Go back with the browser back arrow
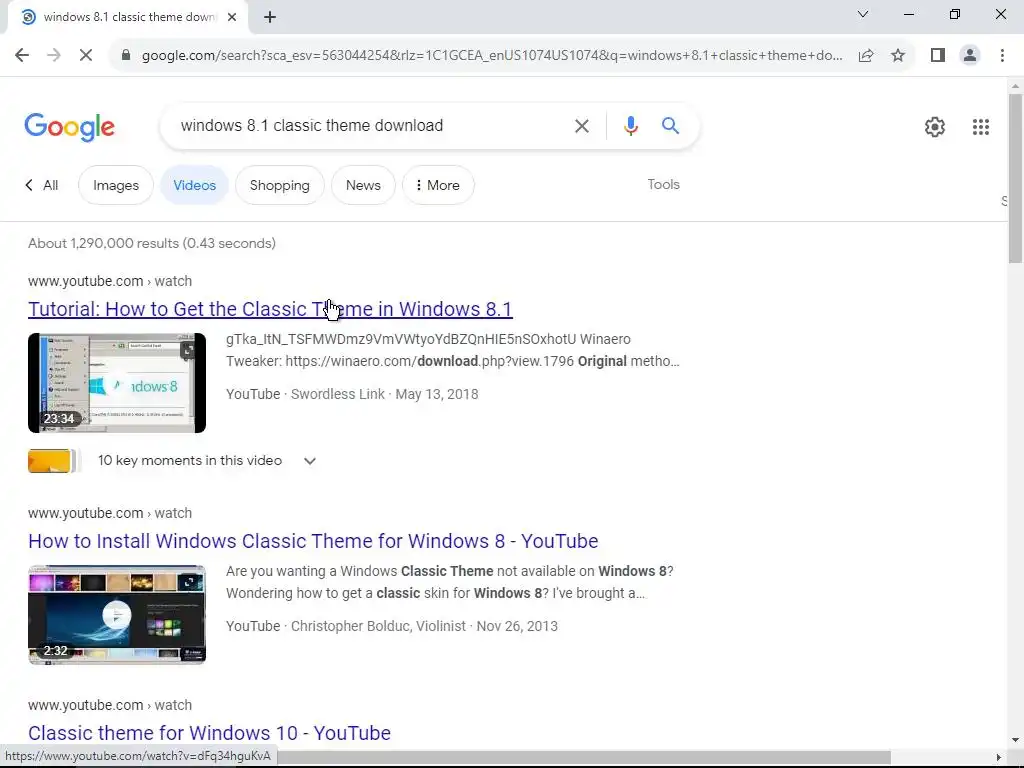Viewport: 1024px width, 768px height. pos(22,55)
